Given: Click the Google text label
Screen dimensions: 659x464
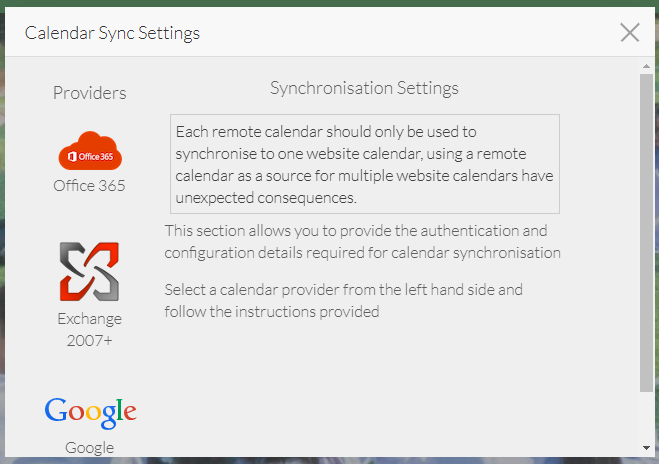Looking at the screenshot, I should tap(90, 447).
